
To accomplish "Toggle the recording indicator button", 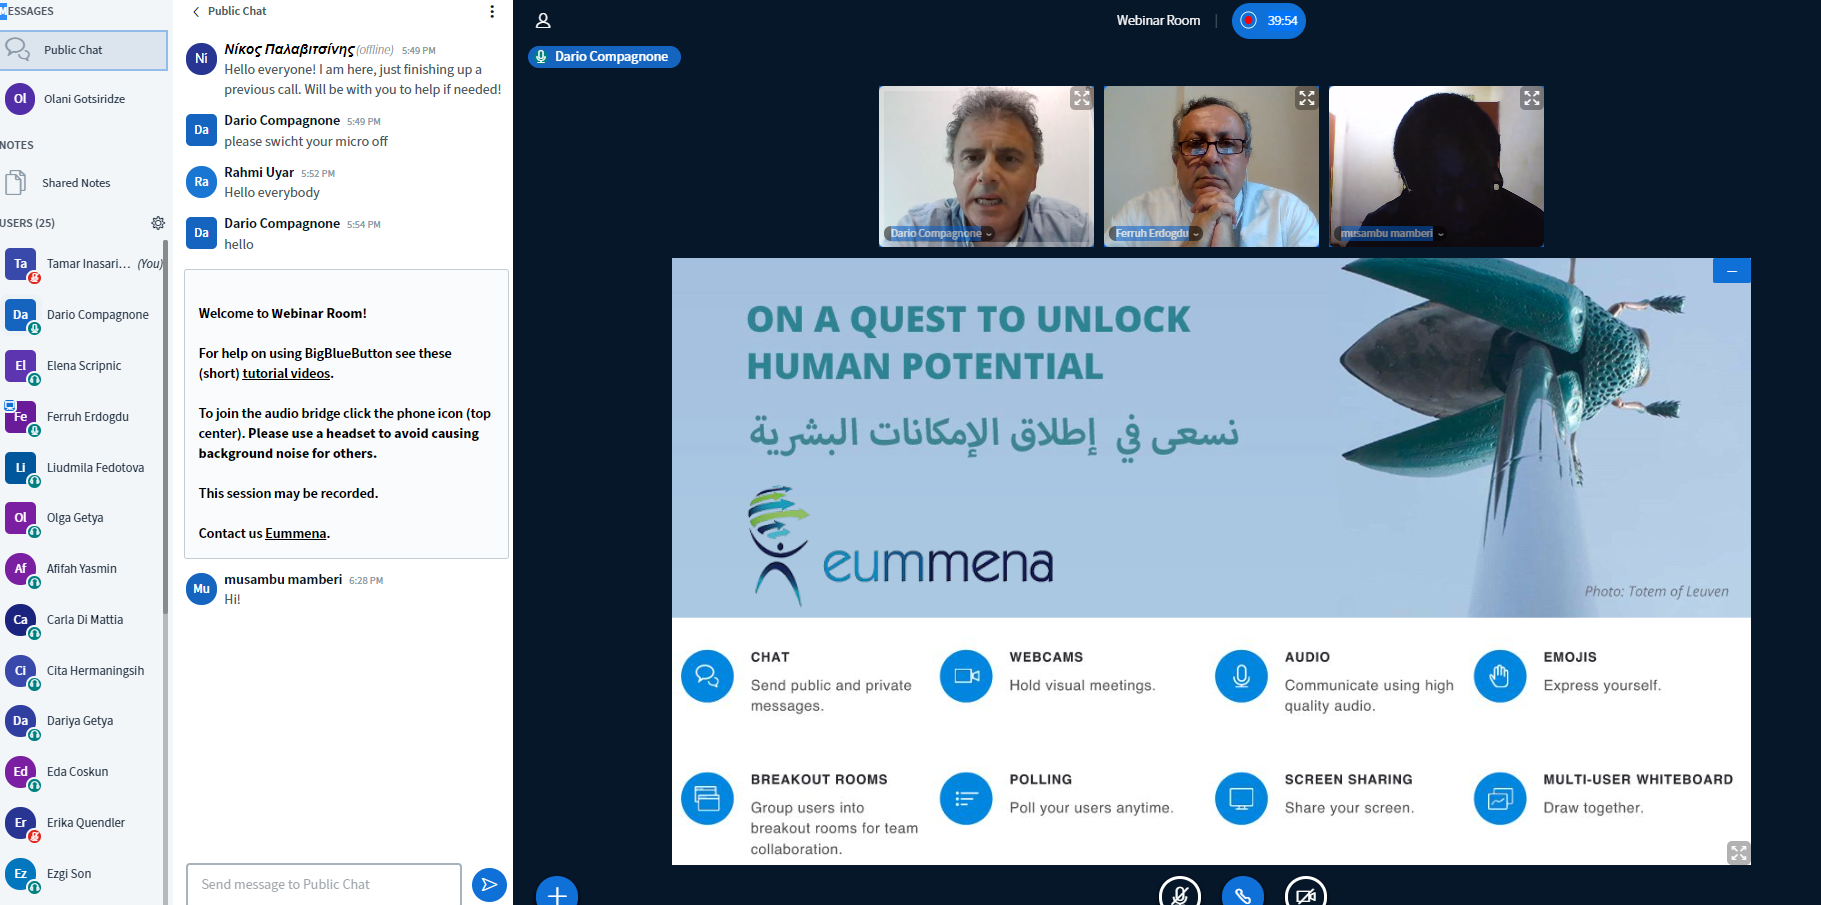I will (1269, 21).
